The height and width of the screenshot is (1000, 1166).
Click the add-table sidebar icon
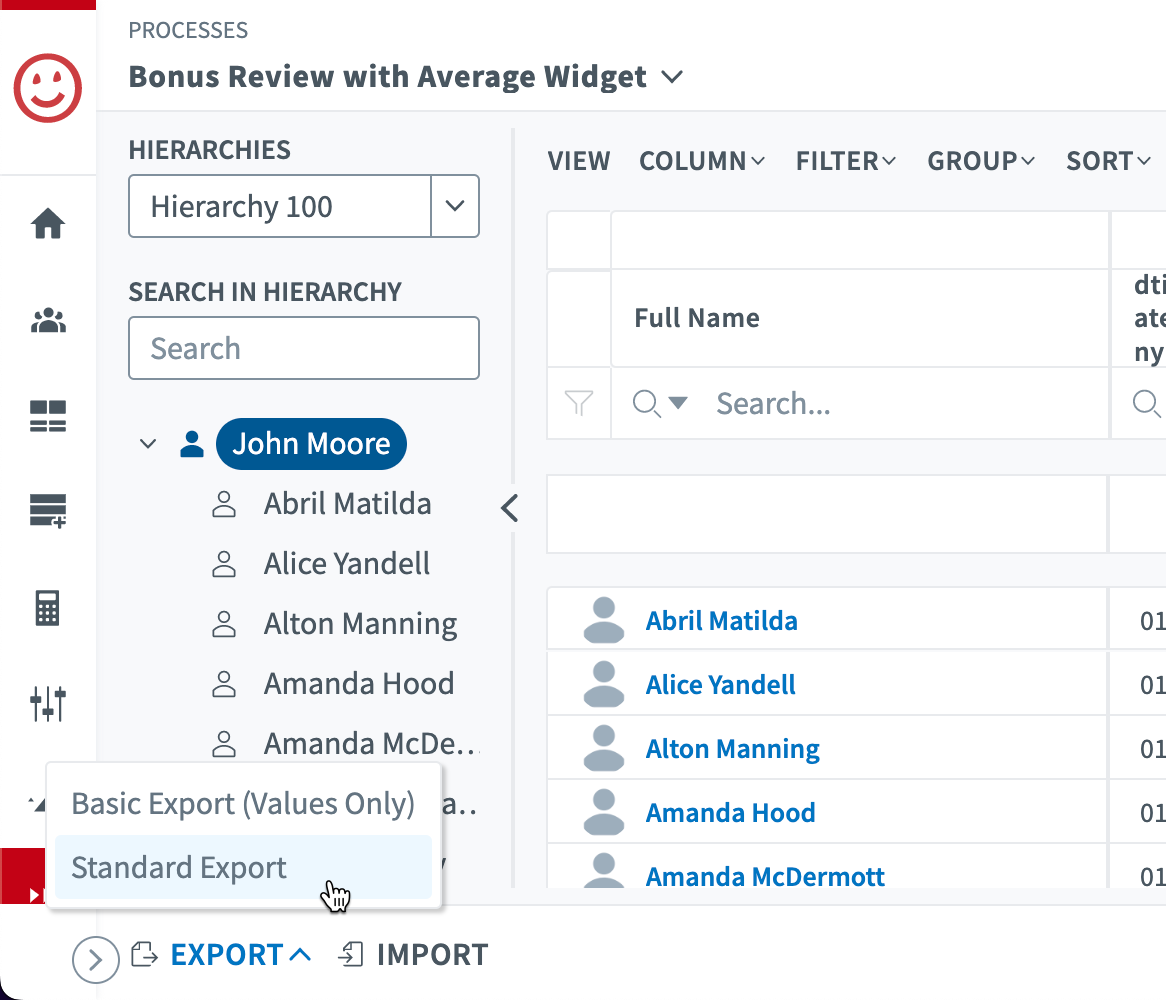tap(48, 511)
